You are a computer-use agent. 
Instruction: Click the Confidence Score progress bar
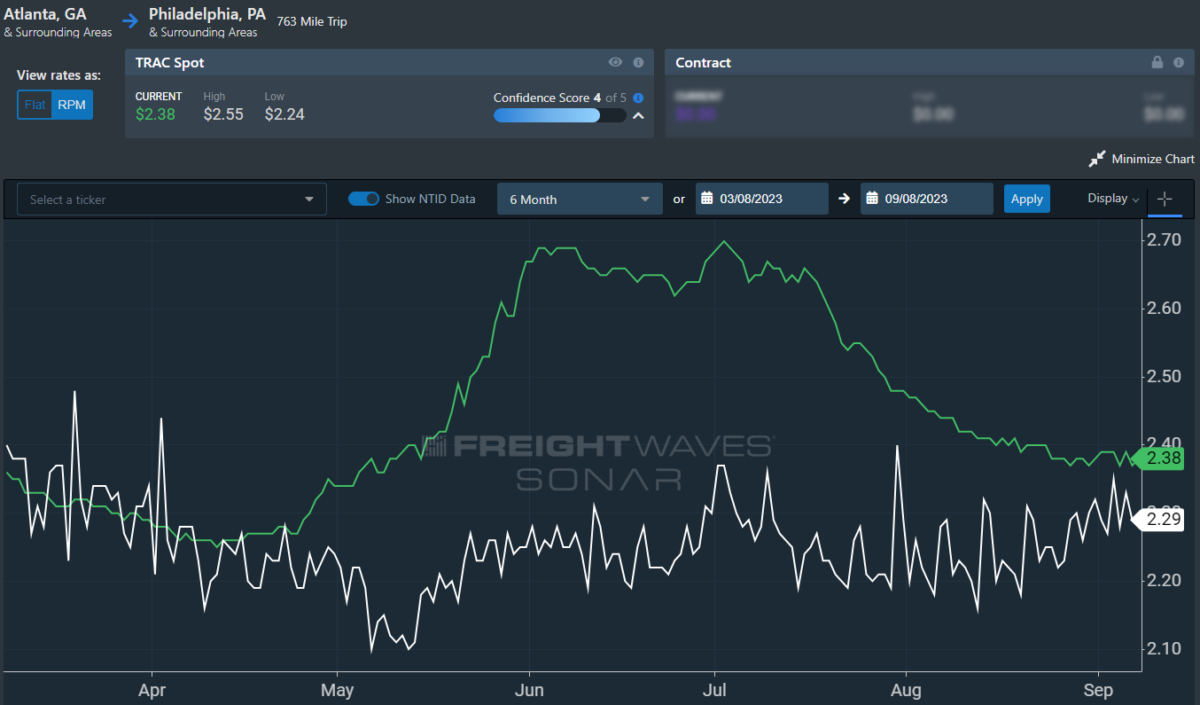click(560, 116)
